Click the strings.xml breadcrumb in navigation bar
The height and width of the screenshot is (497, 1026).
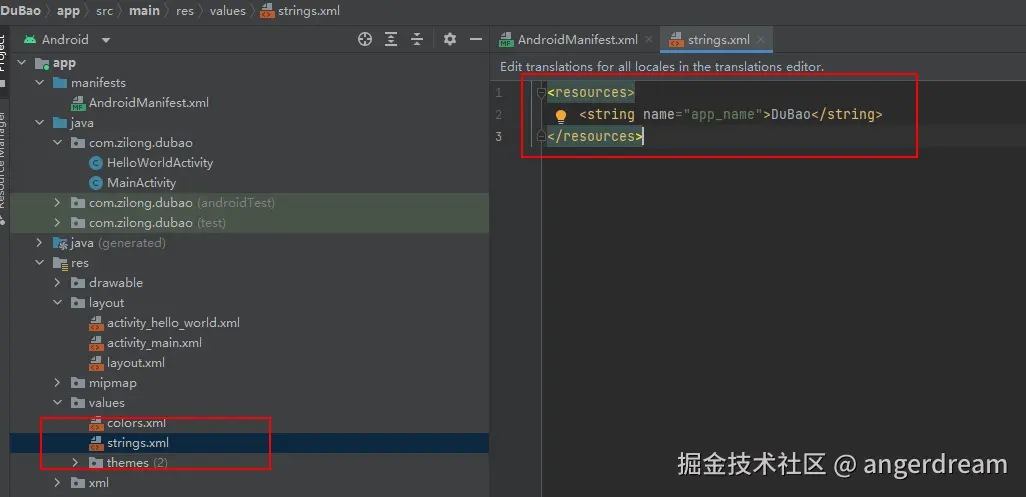tap(300, 11)
